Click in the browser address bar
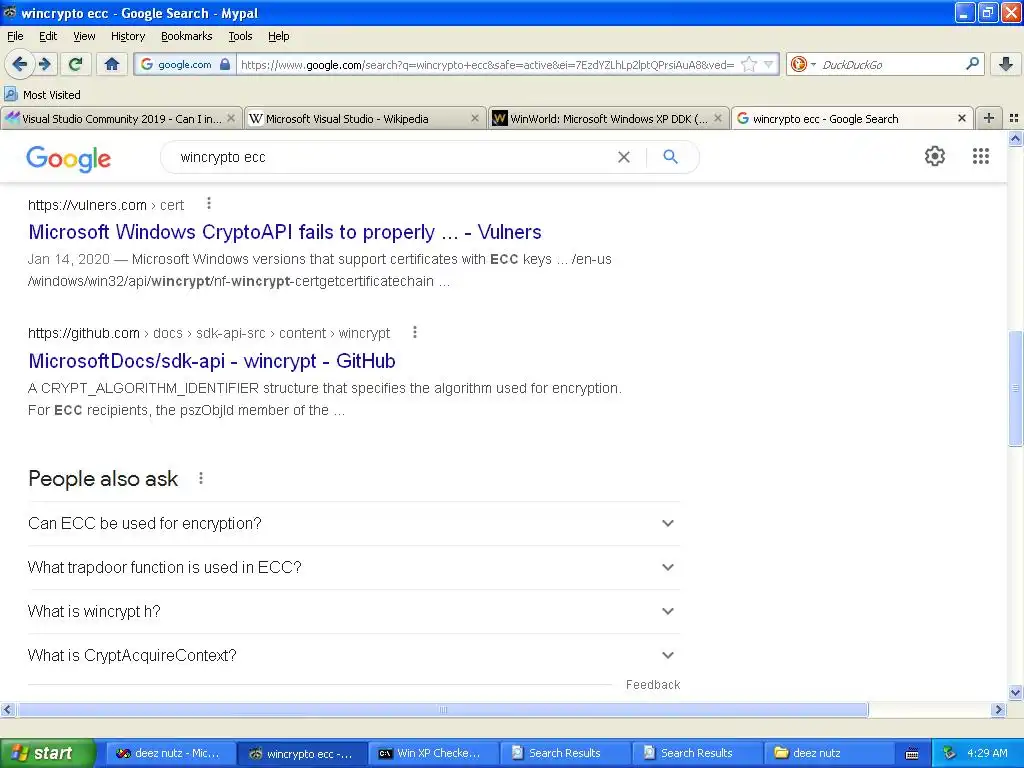This screenshot has height=768, width=1024. (x=487, y=65)
